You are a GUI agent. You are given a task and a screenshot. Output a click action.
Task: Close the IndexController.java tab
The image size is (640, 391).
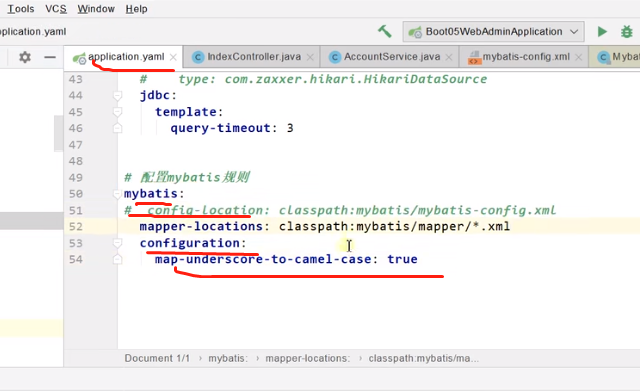coord(310,57)
